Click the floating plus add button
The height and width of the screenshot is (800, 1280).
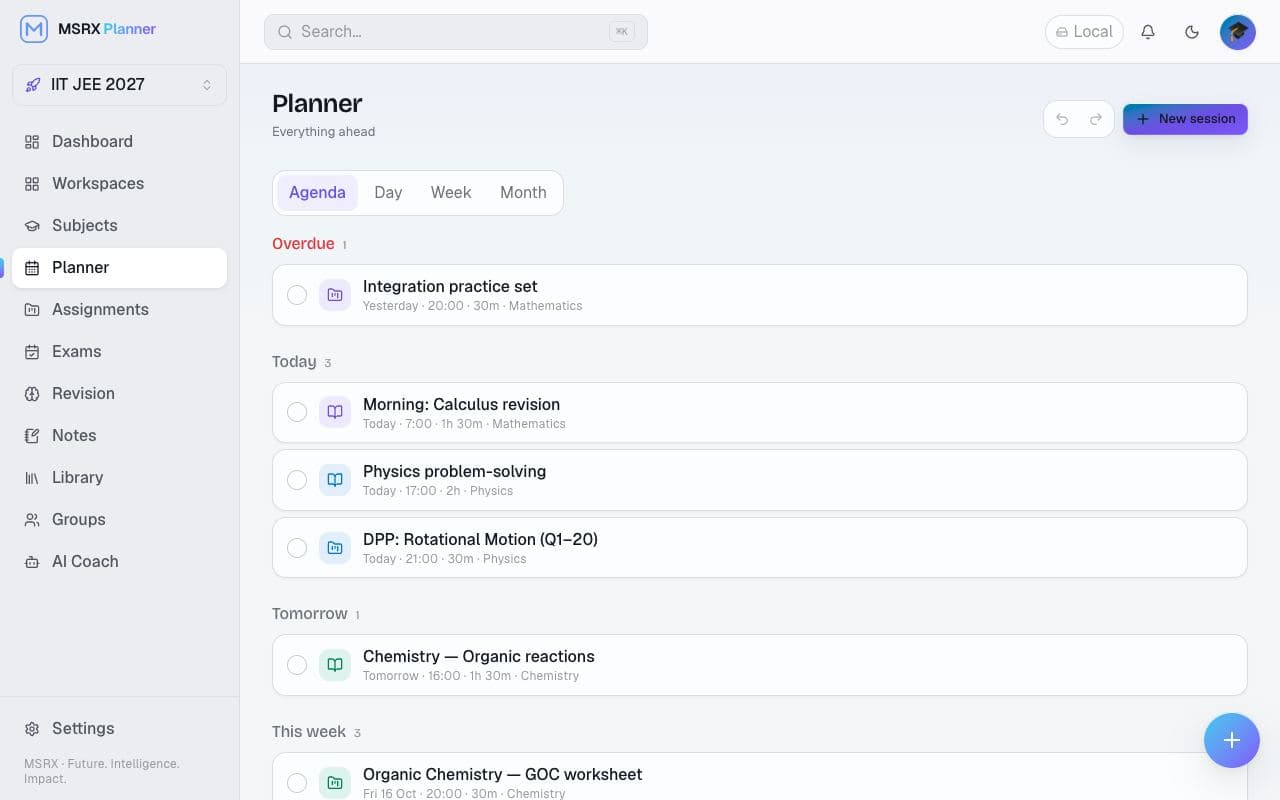pos(1232,740)
